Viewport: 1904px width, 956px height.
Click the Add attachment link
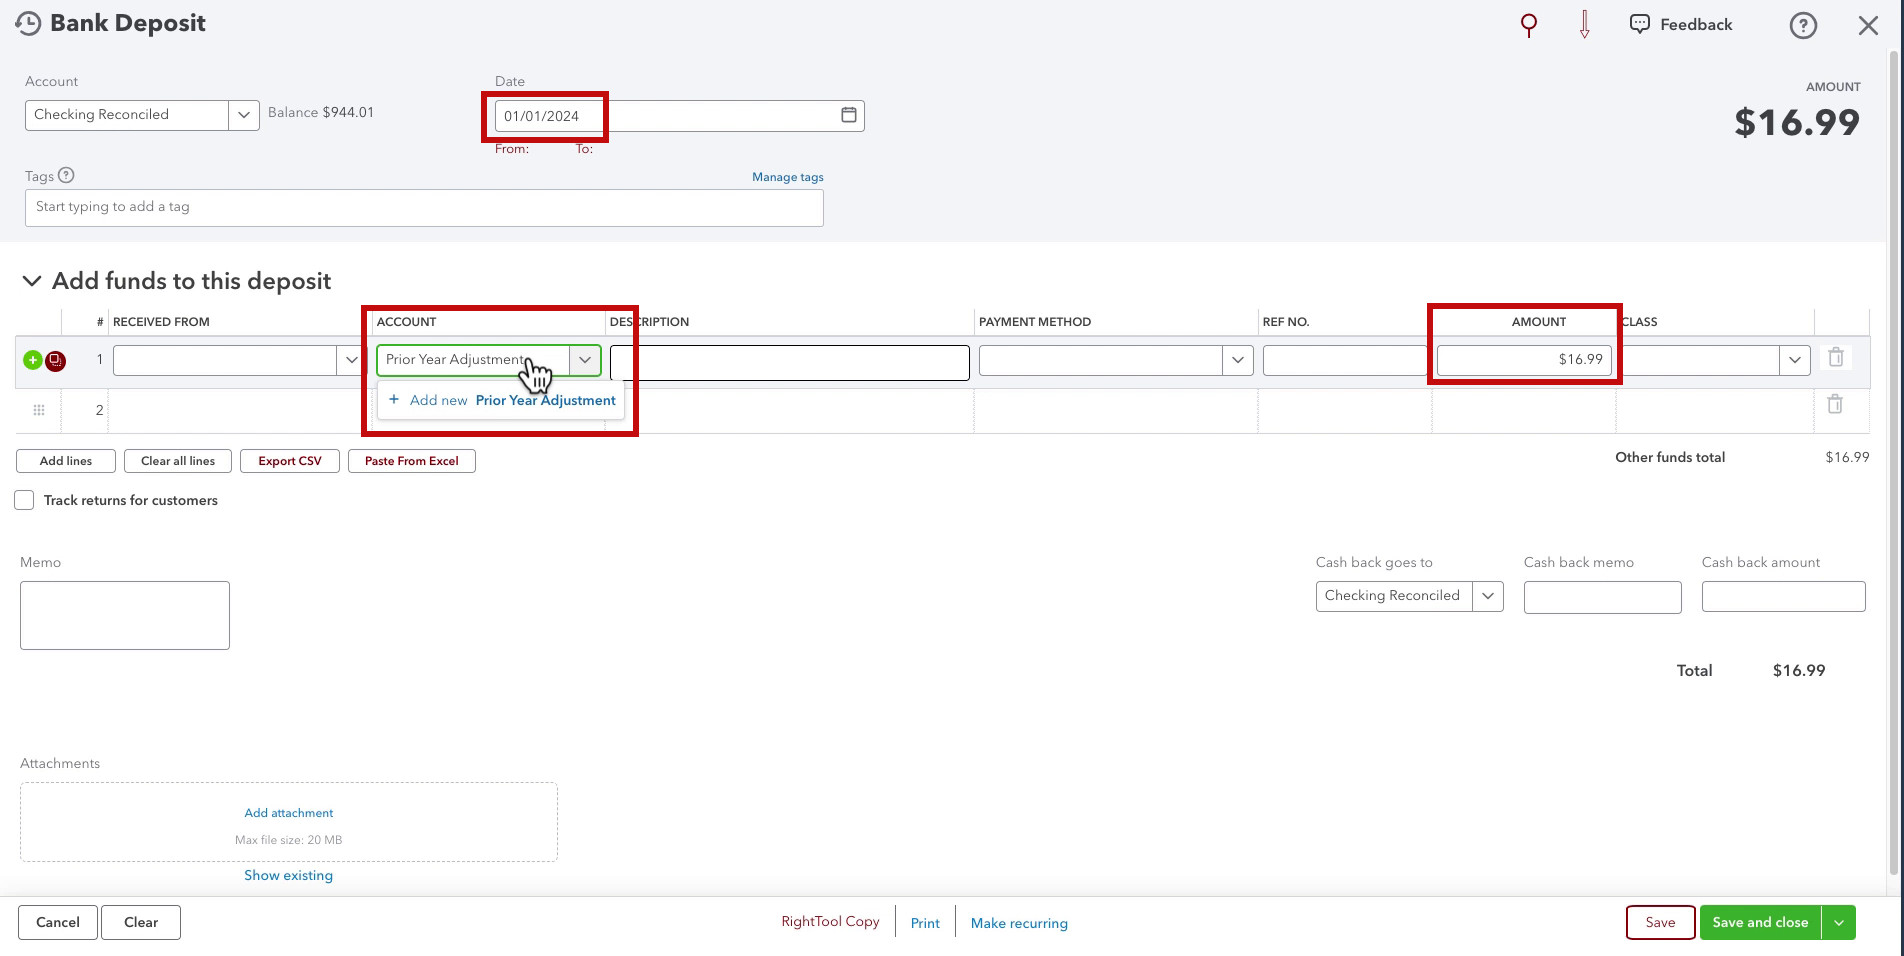pyautogui.click(x=289, y=813)
